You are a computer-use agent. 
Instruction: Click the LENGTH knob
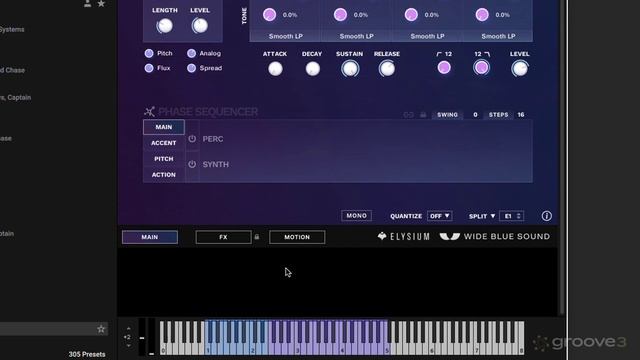164,26
